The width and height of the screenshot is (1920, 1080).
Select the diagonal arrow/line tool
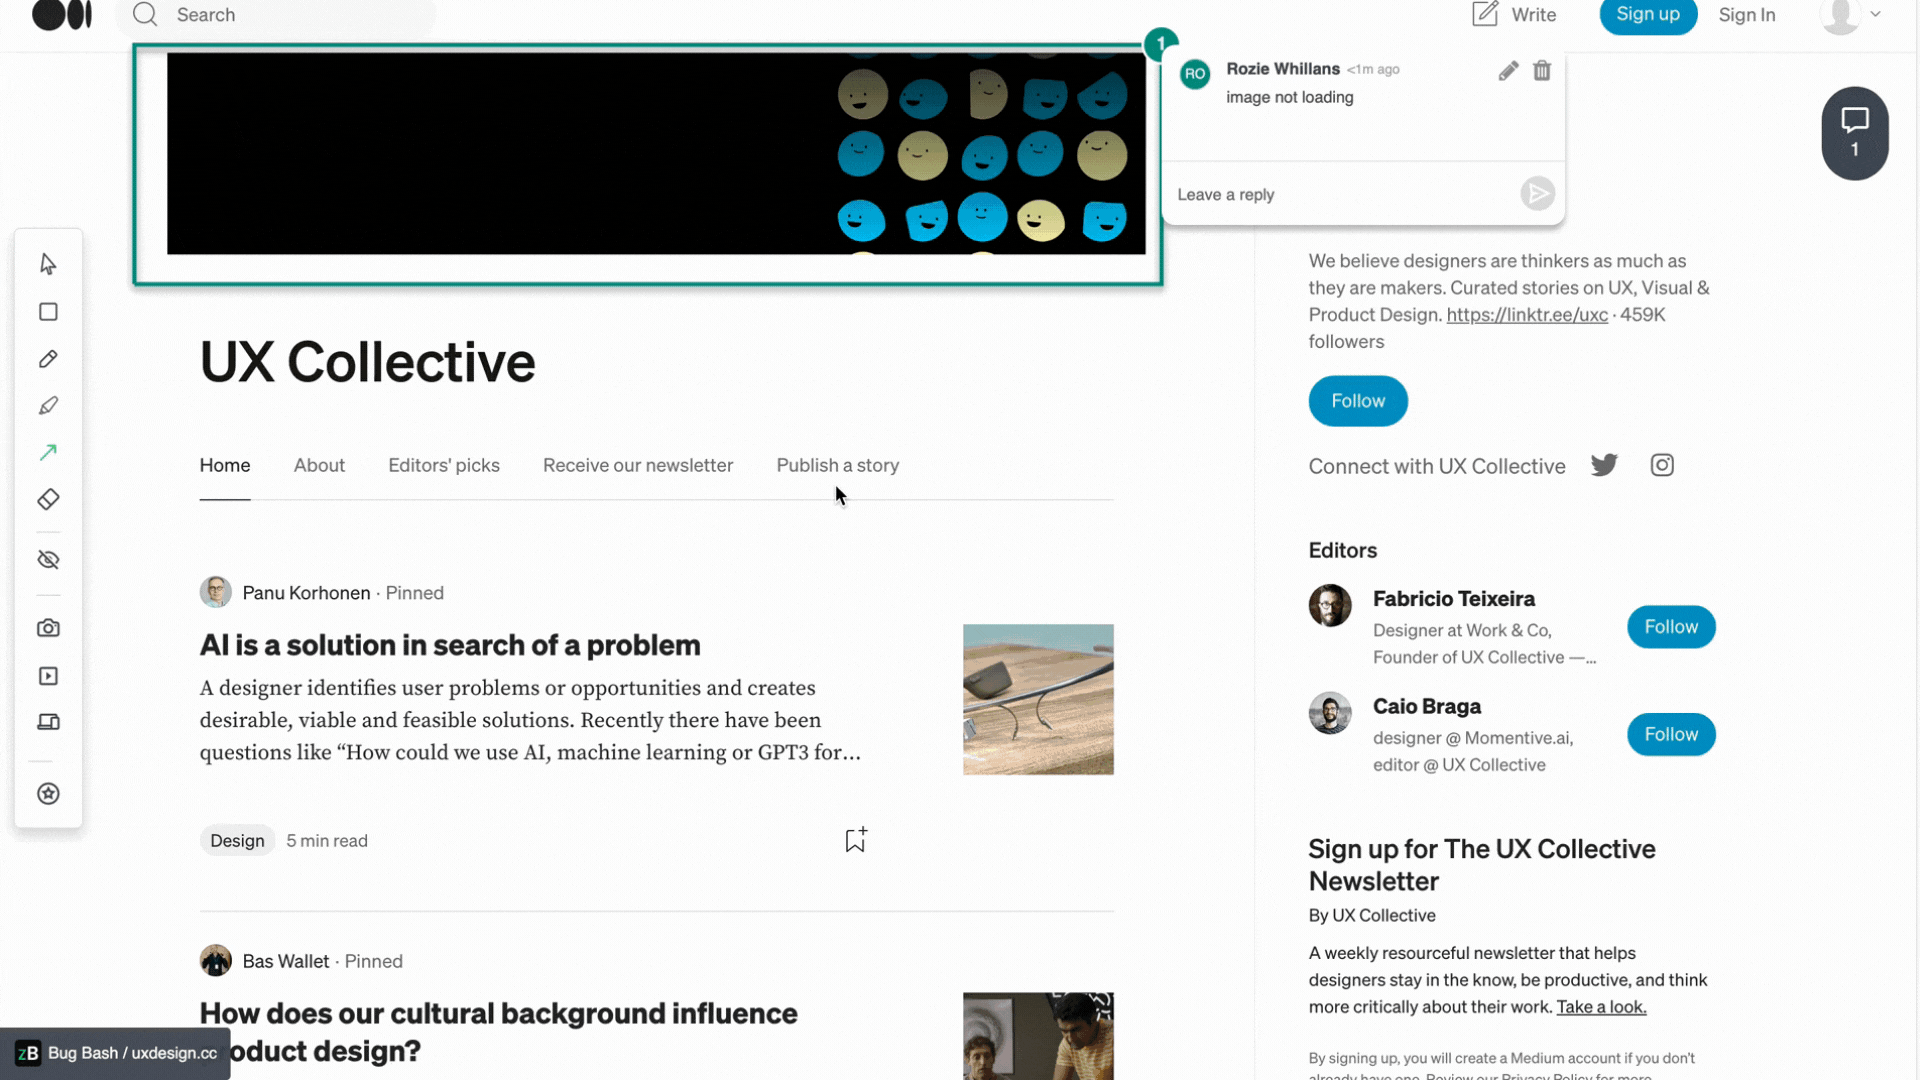click(x=49, y=452)
